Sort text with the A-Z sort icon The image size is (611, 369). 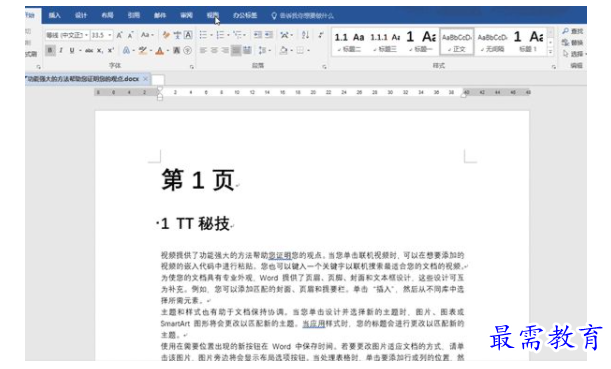coord(306,35)
